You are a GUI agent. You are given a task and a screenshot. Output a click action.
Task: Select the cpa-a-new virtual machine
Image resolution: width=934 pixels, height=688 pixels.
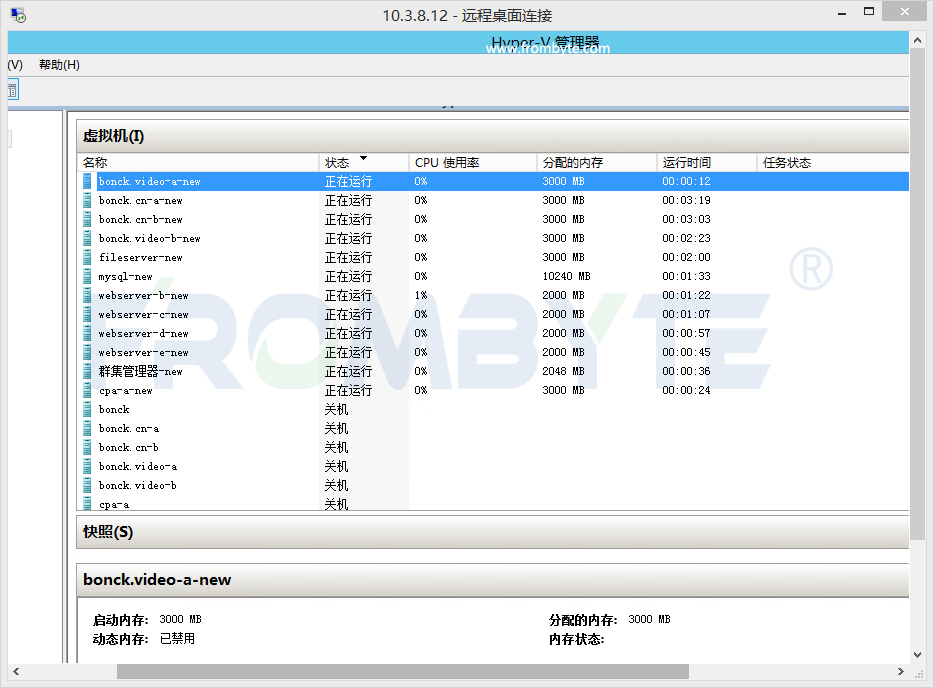[x=493, y=391]
